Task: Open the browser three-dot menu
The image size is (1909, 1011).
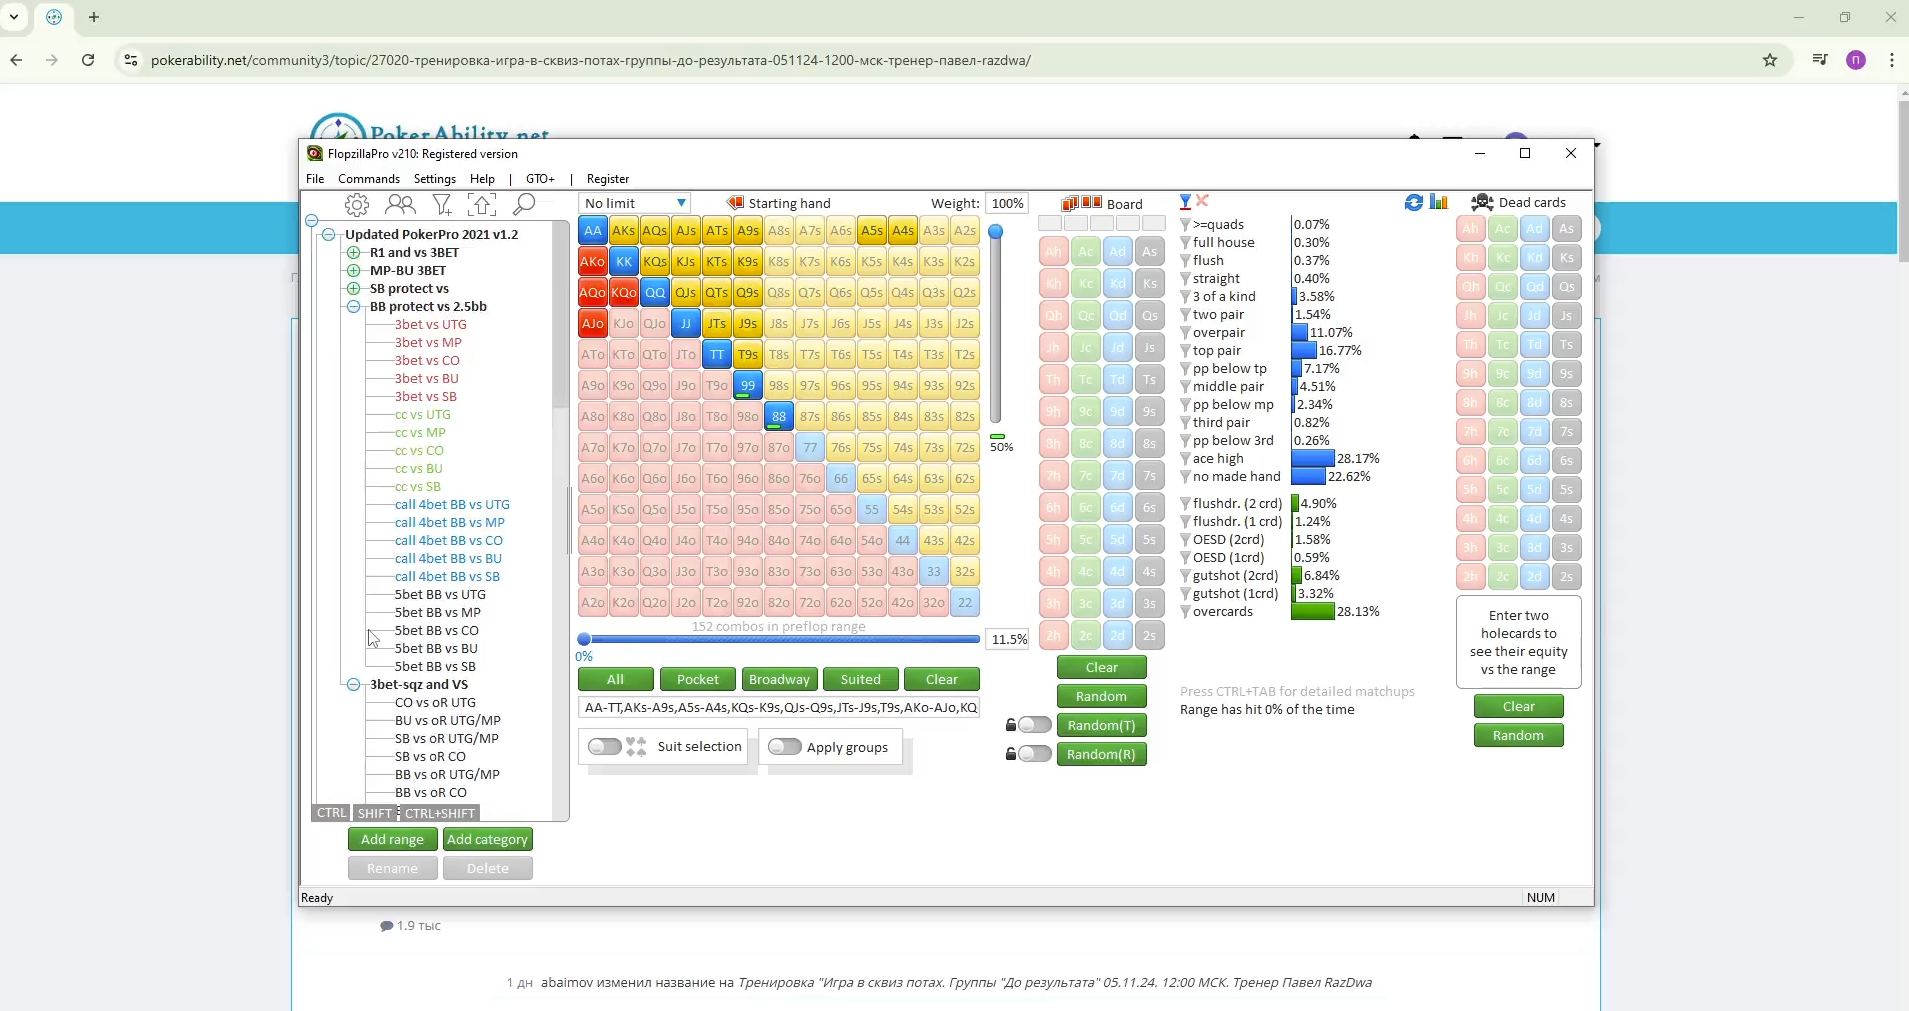Action: click(1892, 60)
